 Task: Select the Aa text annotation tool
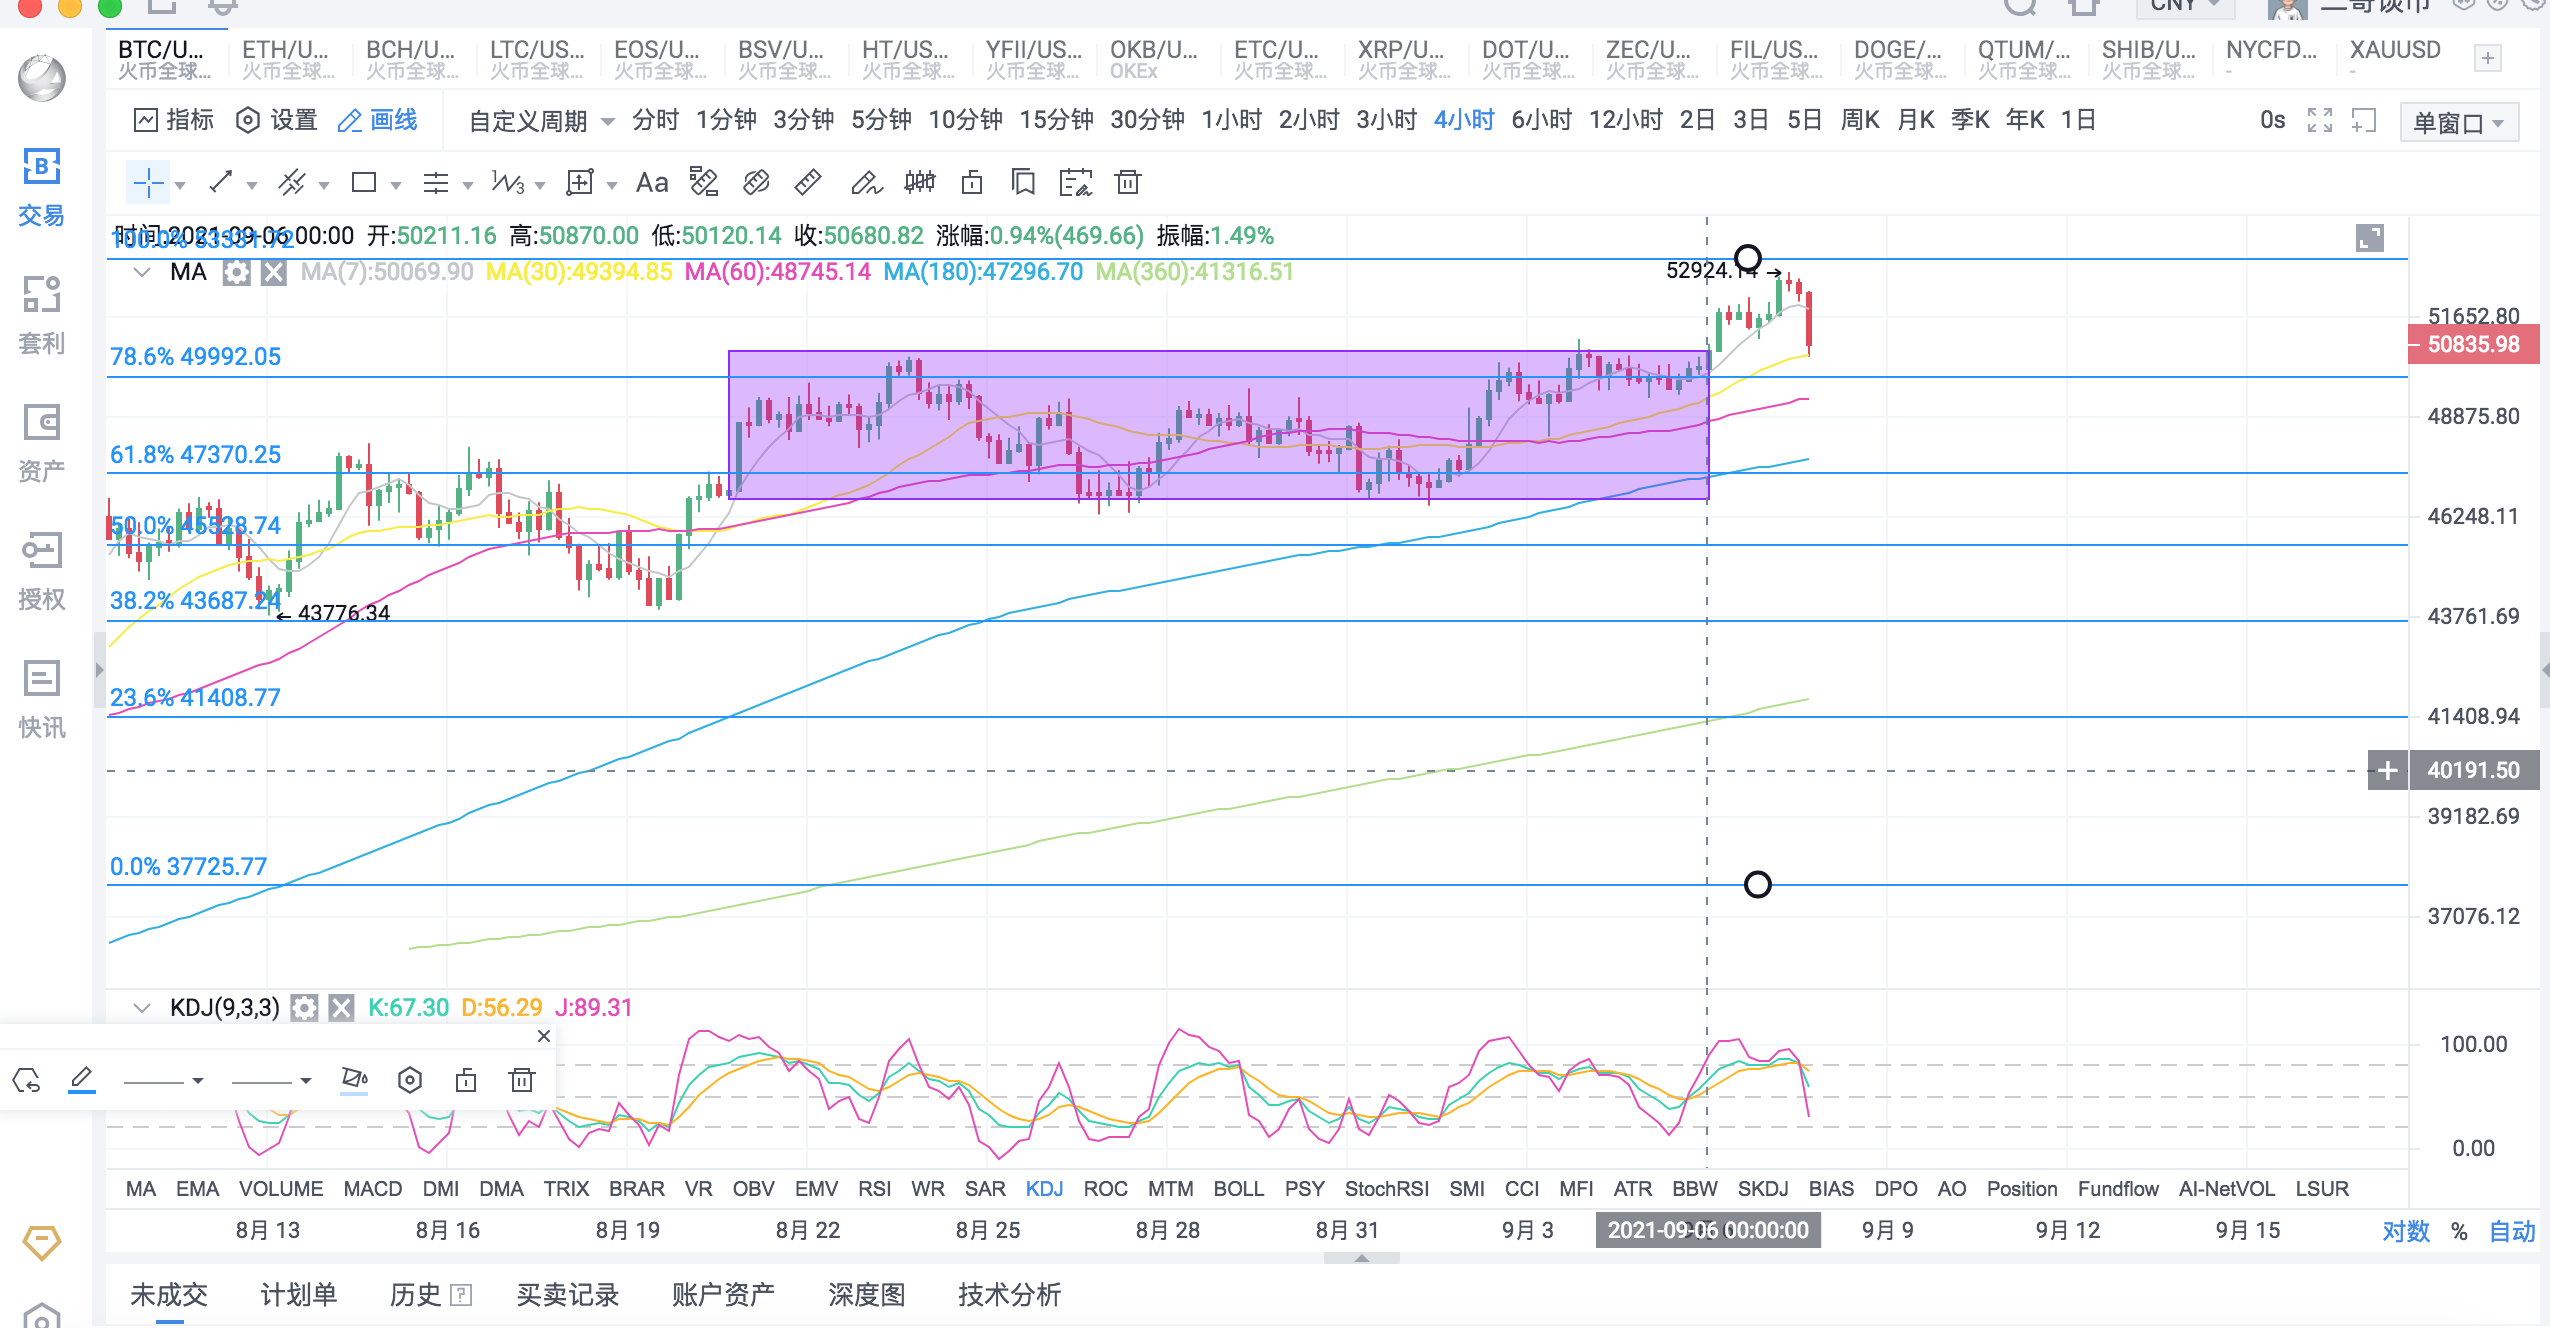[652, 183]
